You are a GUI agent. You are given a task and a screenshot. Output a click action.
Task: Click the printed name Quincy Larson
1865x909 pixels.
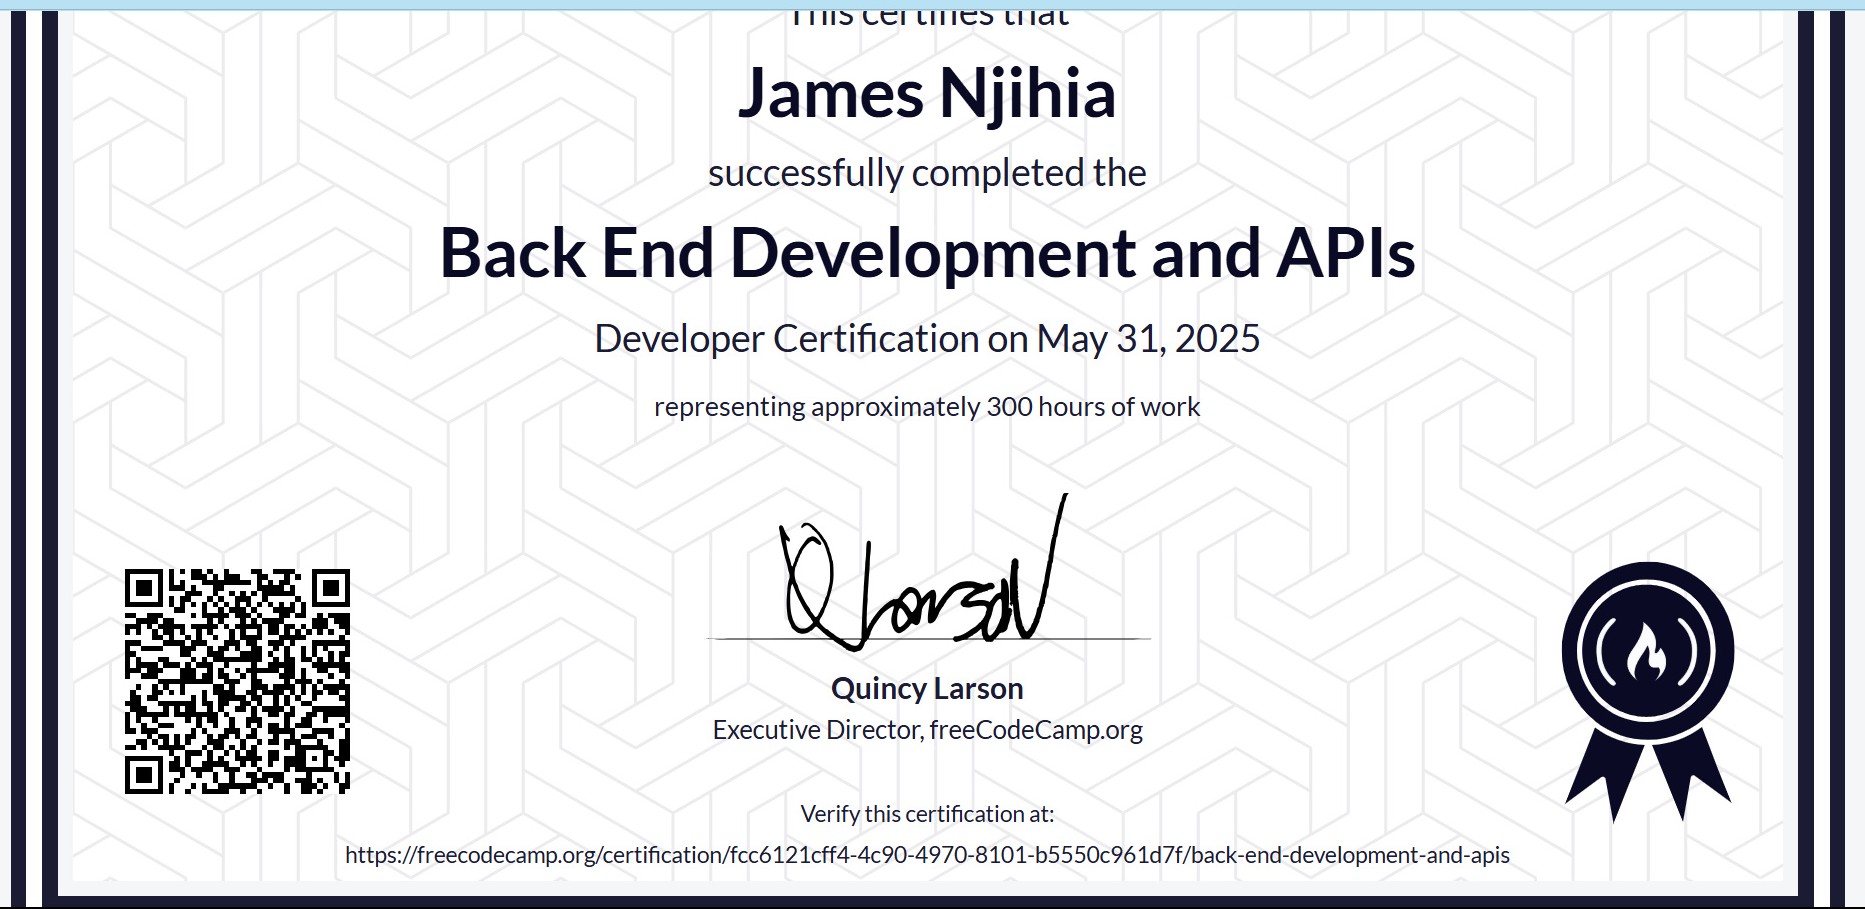927,689
